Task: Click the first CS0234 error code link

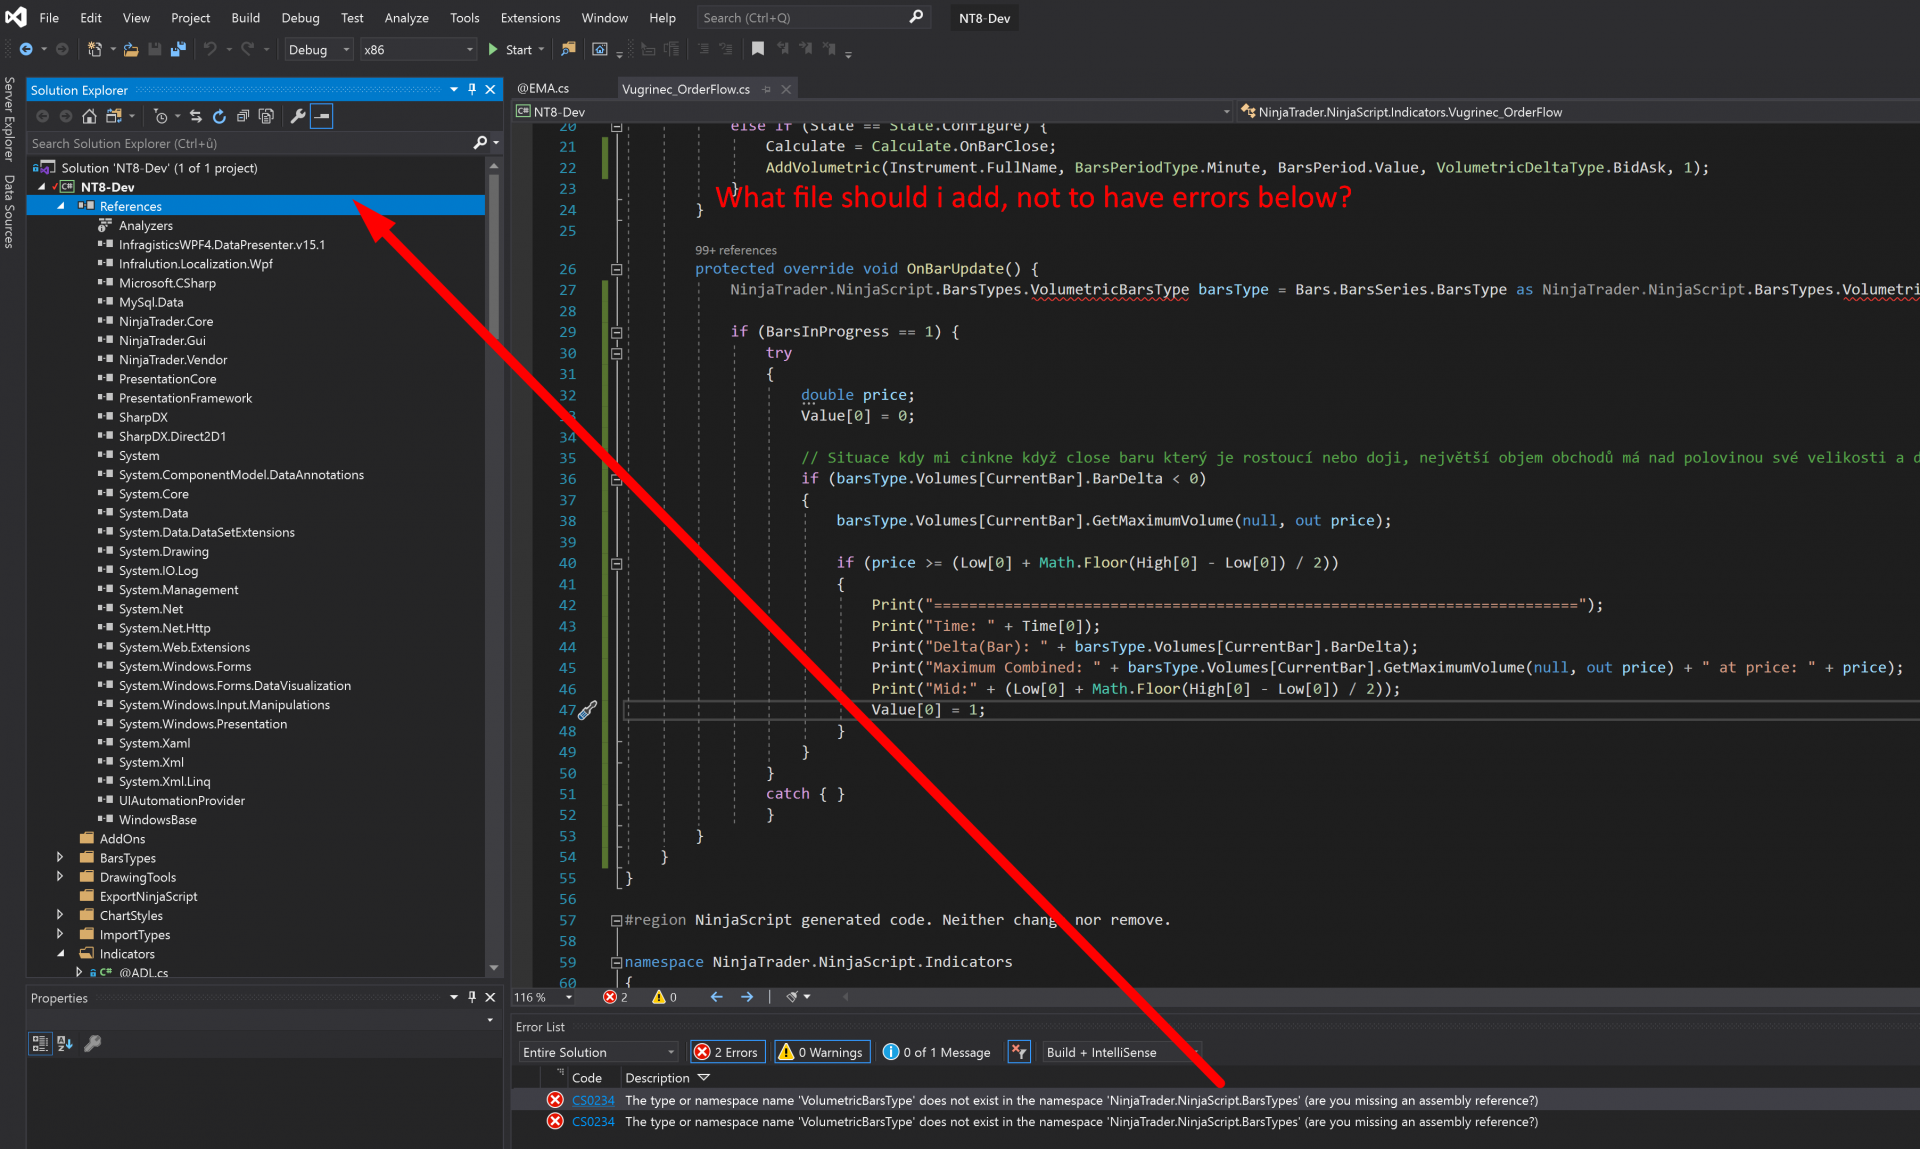Action: click(593, 1100)
